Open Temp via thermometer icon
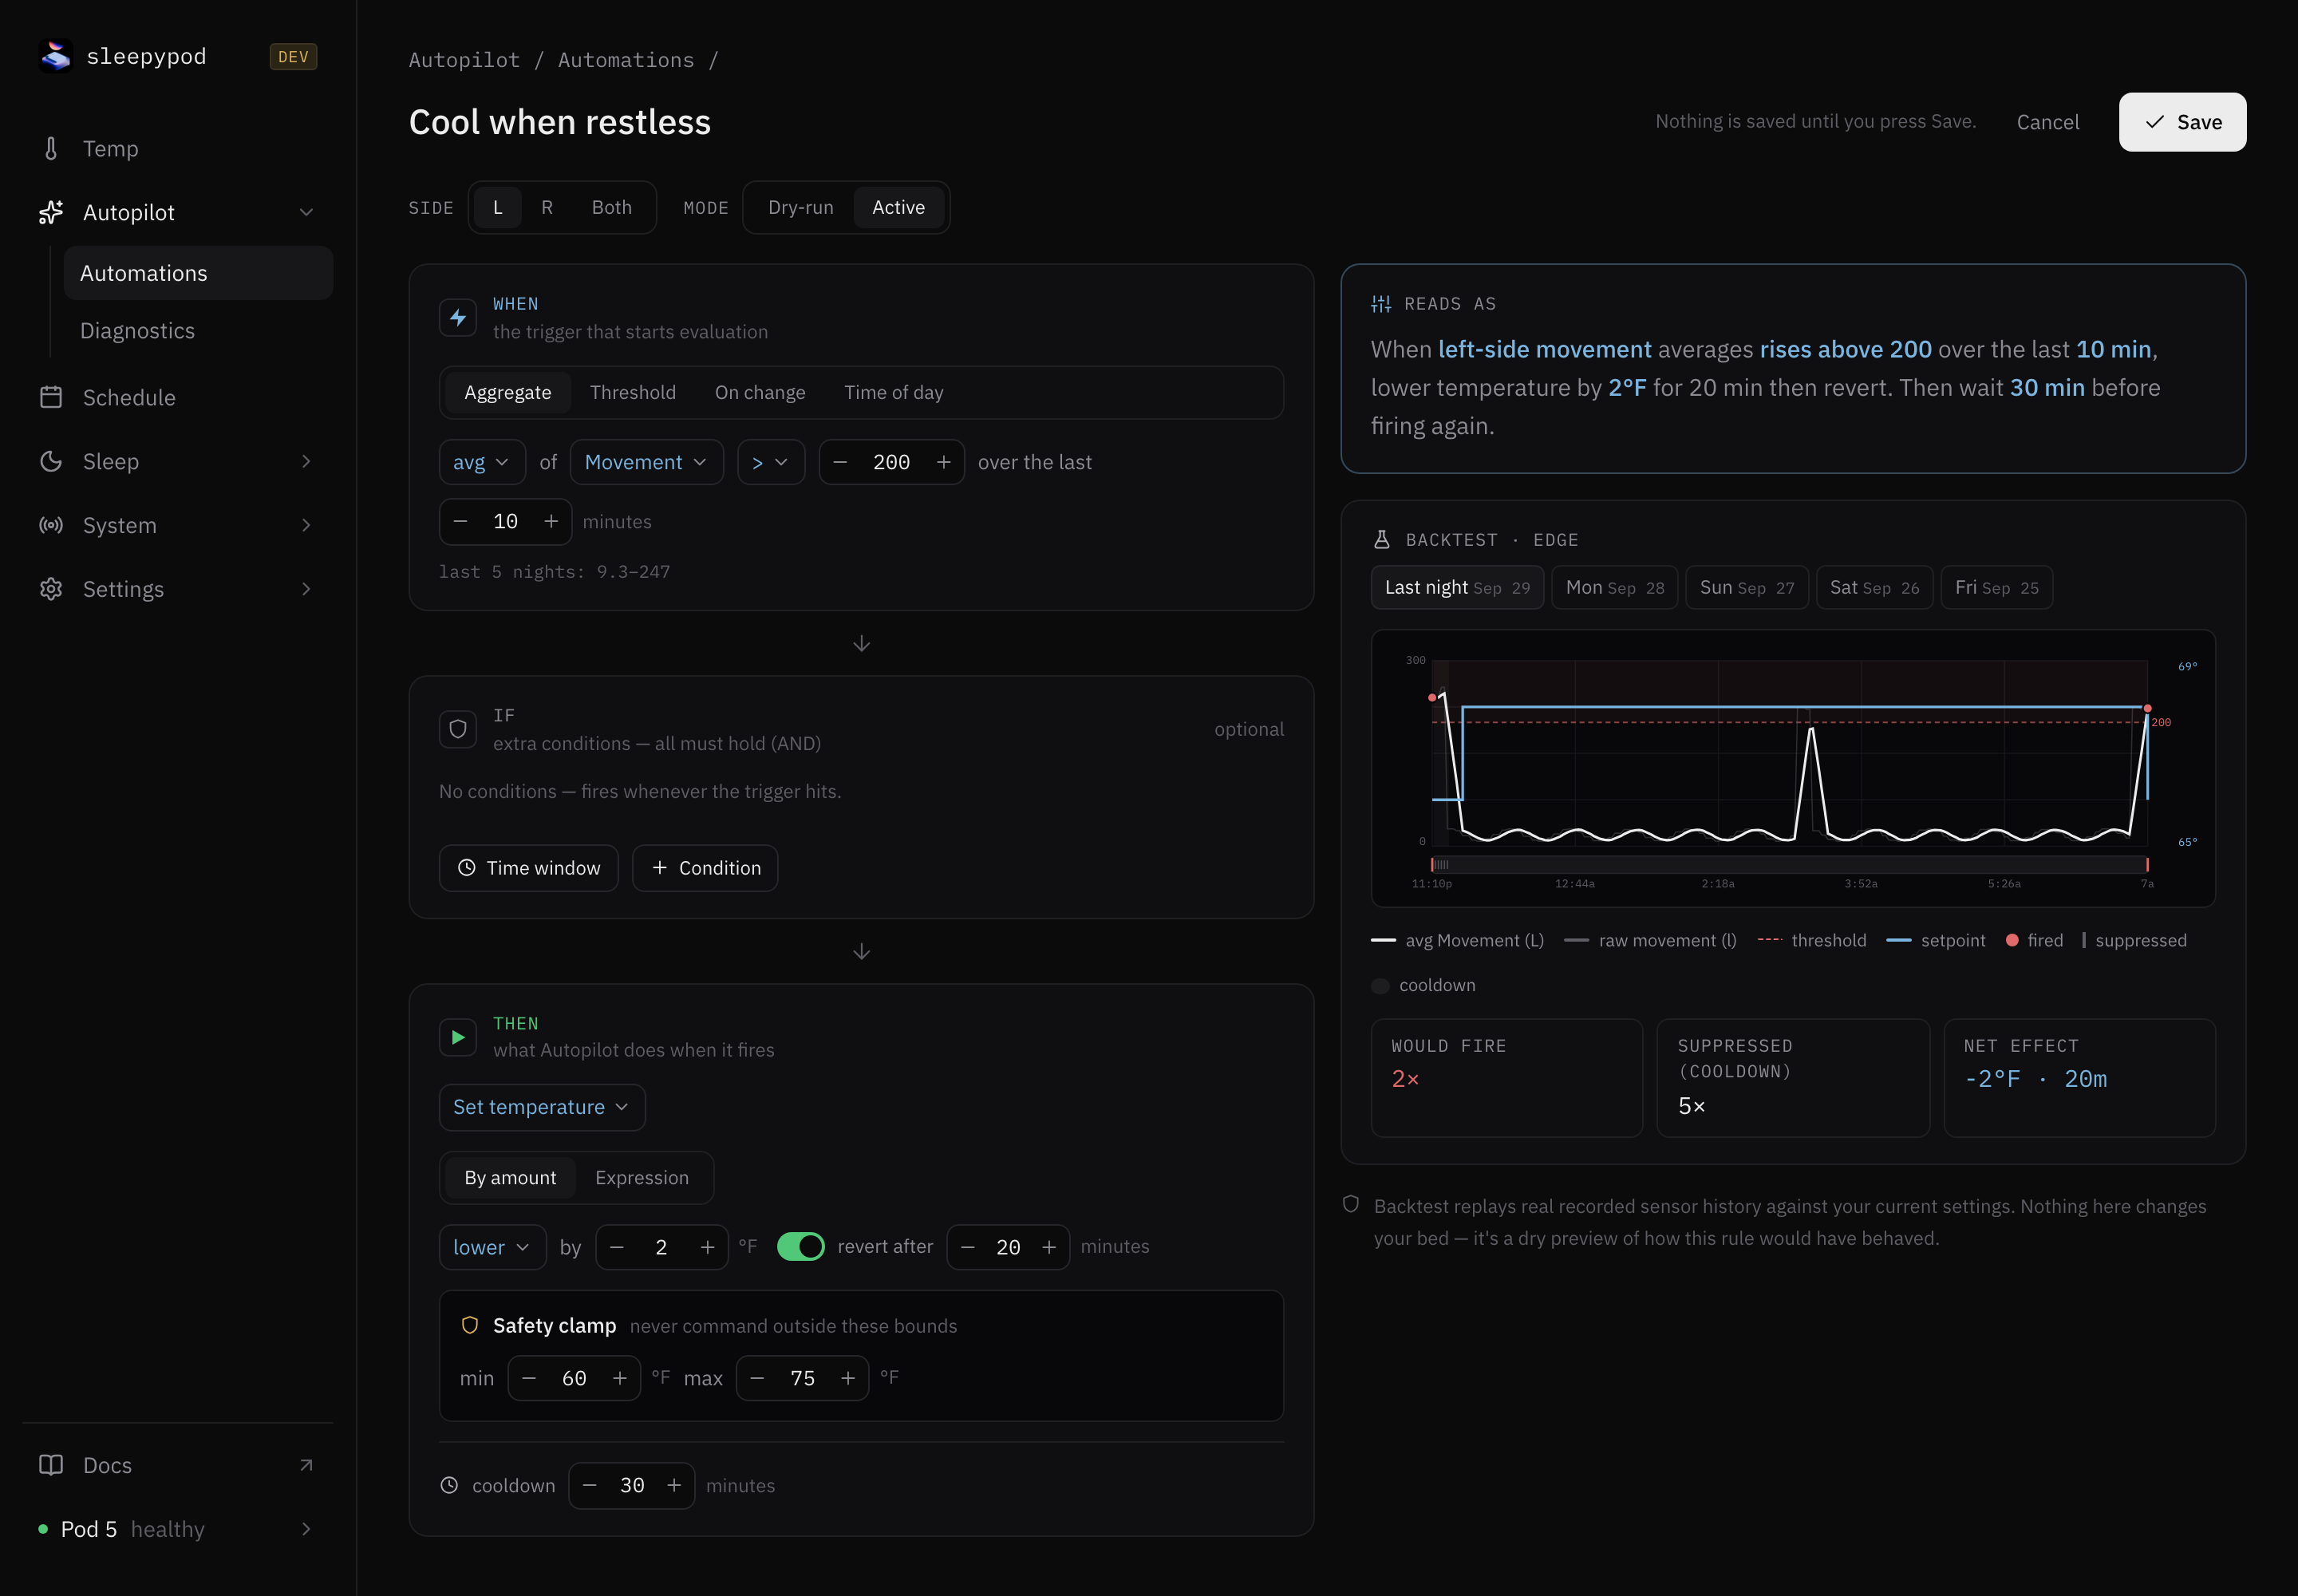This screenshot has width=2298, height=1596. coord(51,149)
